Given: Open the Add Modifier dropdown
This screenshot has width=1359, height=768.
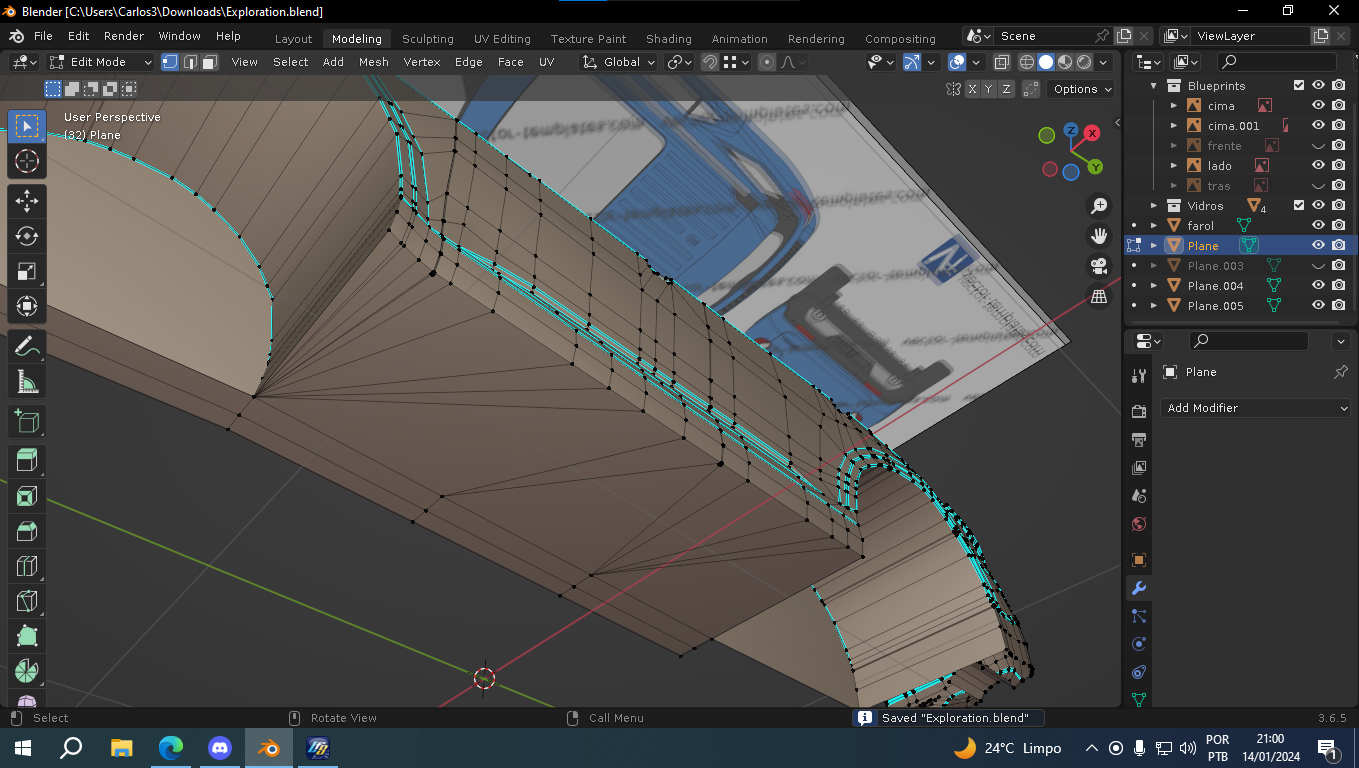Looking at the screenshot, I should click(1257, 408).
